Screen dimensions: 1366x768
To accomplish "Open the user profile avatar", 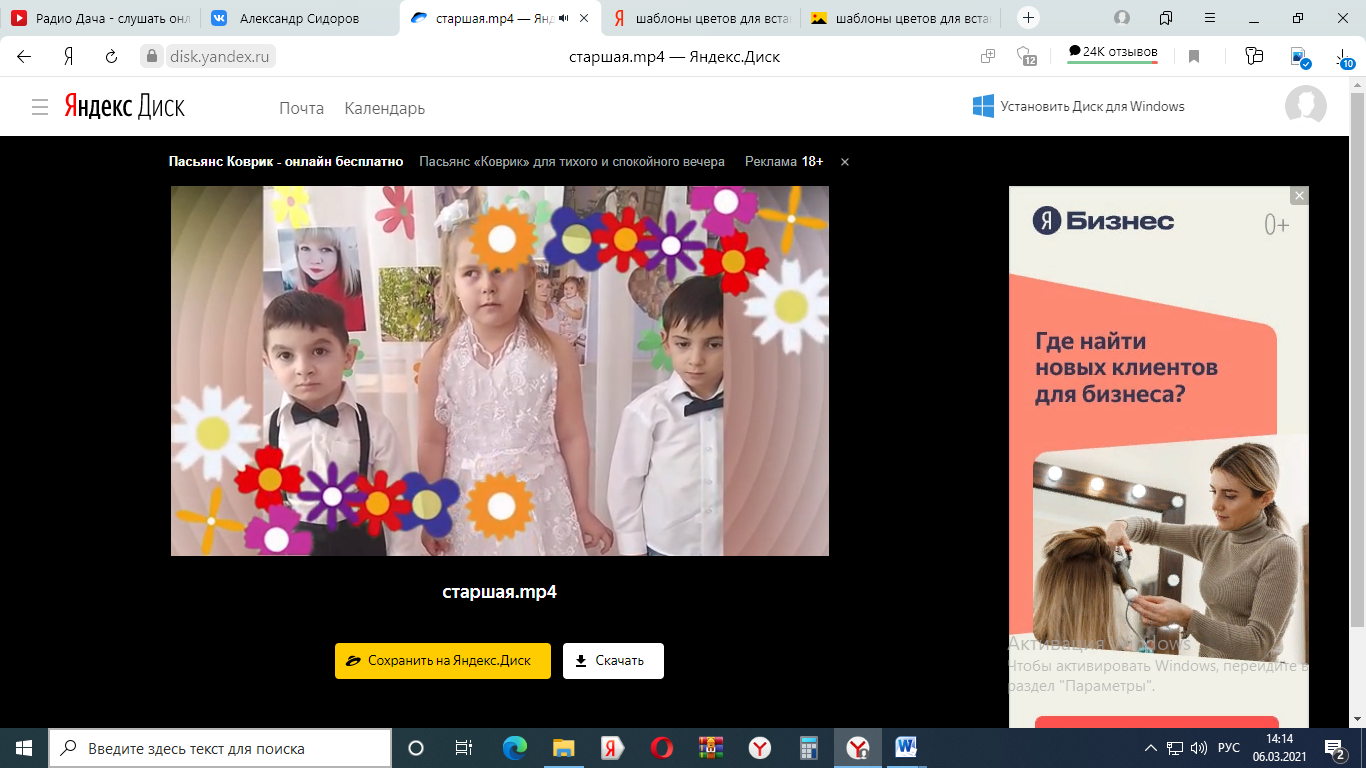I will [1305, 106].
